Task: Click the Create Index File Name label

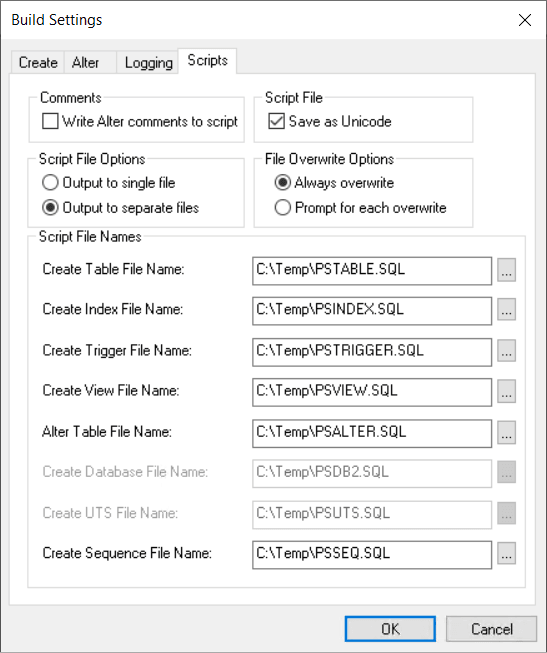Action: [112, 309]
